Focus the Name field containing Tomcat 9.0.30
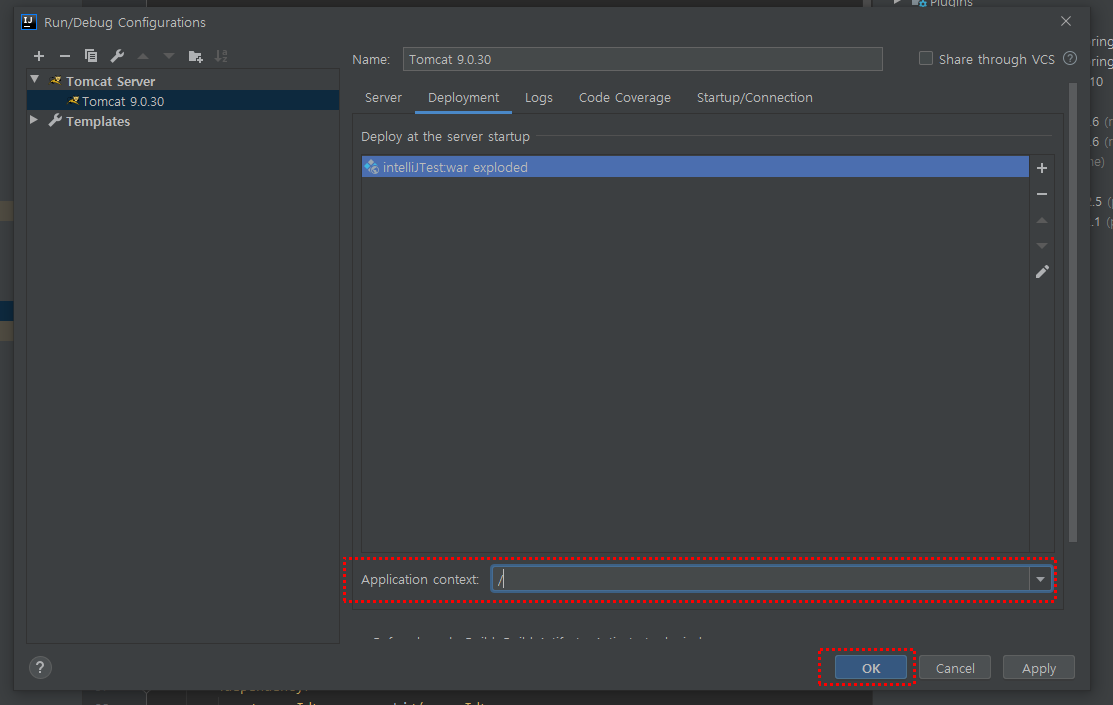1113x705 pixels. click(x=642, y=59)
